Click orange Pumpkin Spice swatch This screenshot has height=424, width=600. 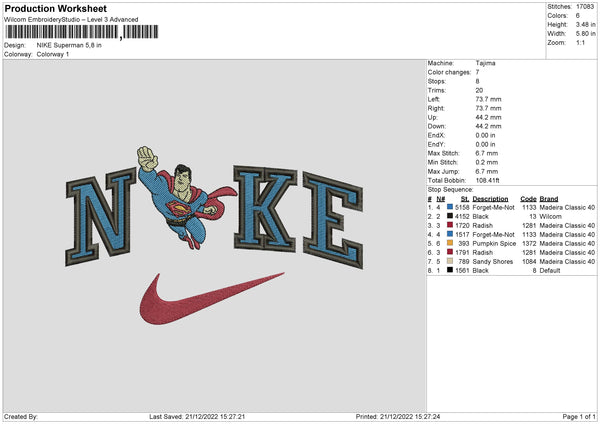coord(450,243)
